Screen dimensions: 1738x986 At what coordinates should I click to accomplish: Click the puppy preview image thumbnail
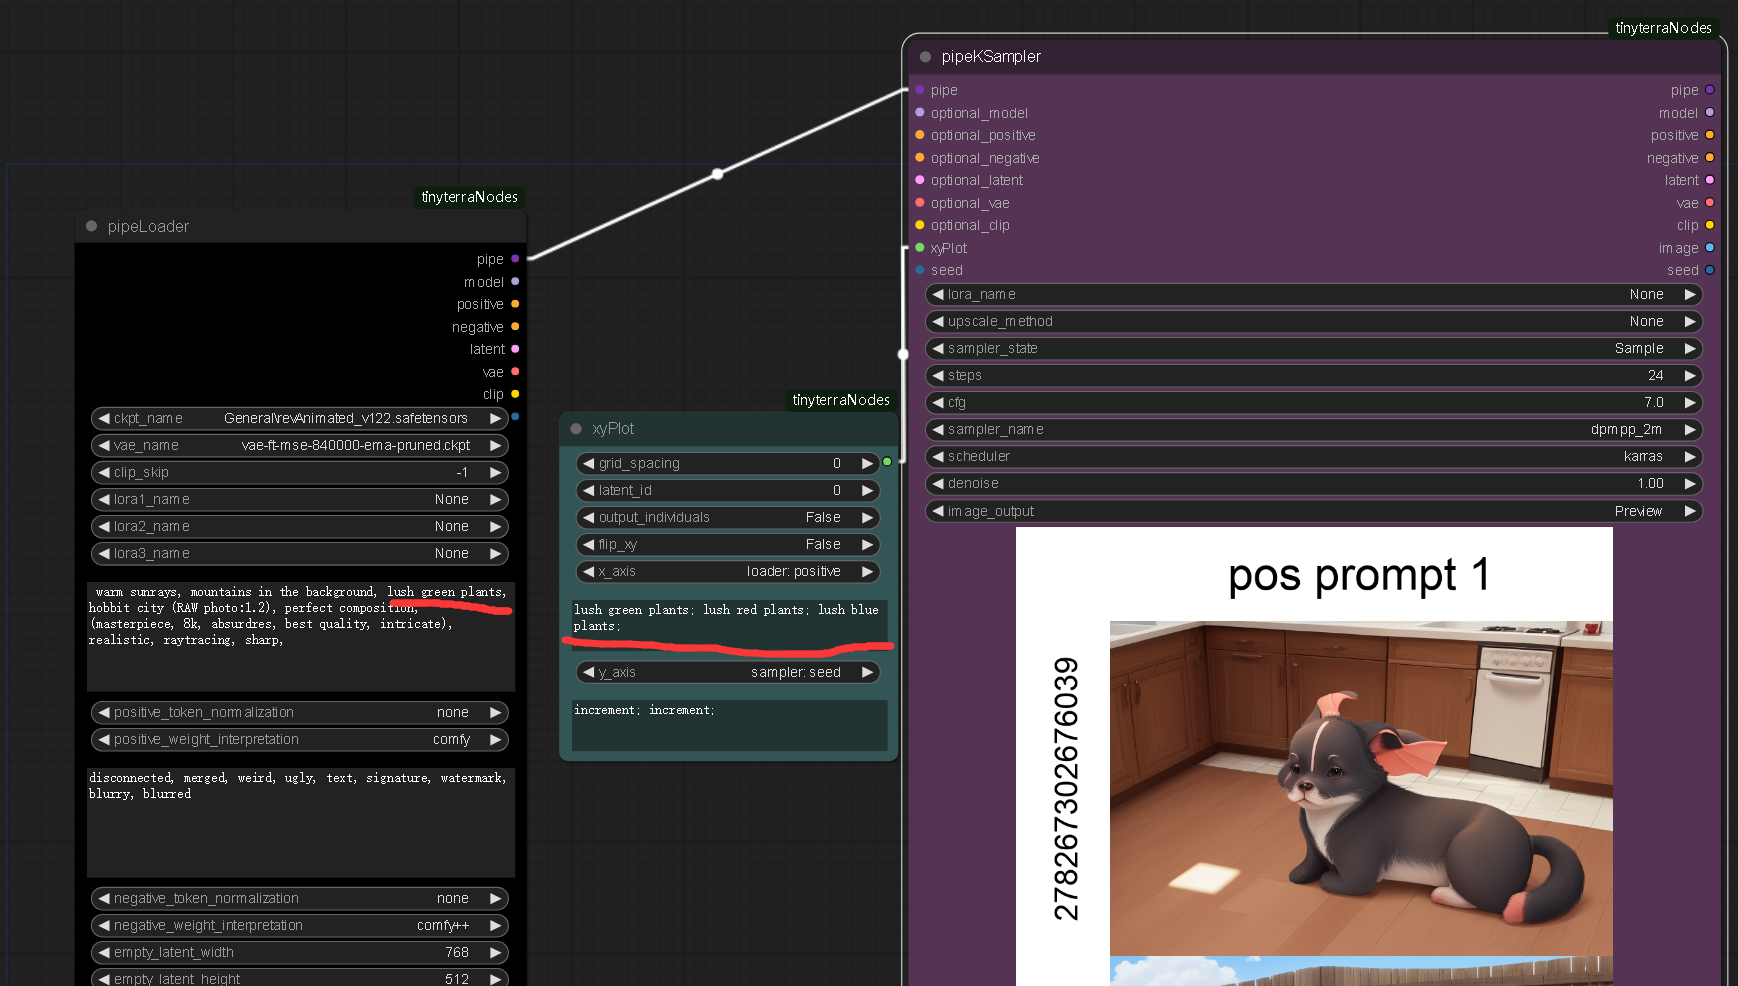(1360, 790)
